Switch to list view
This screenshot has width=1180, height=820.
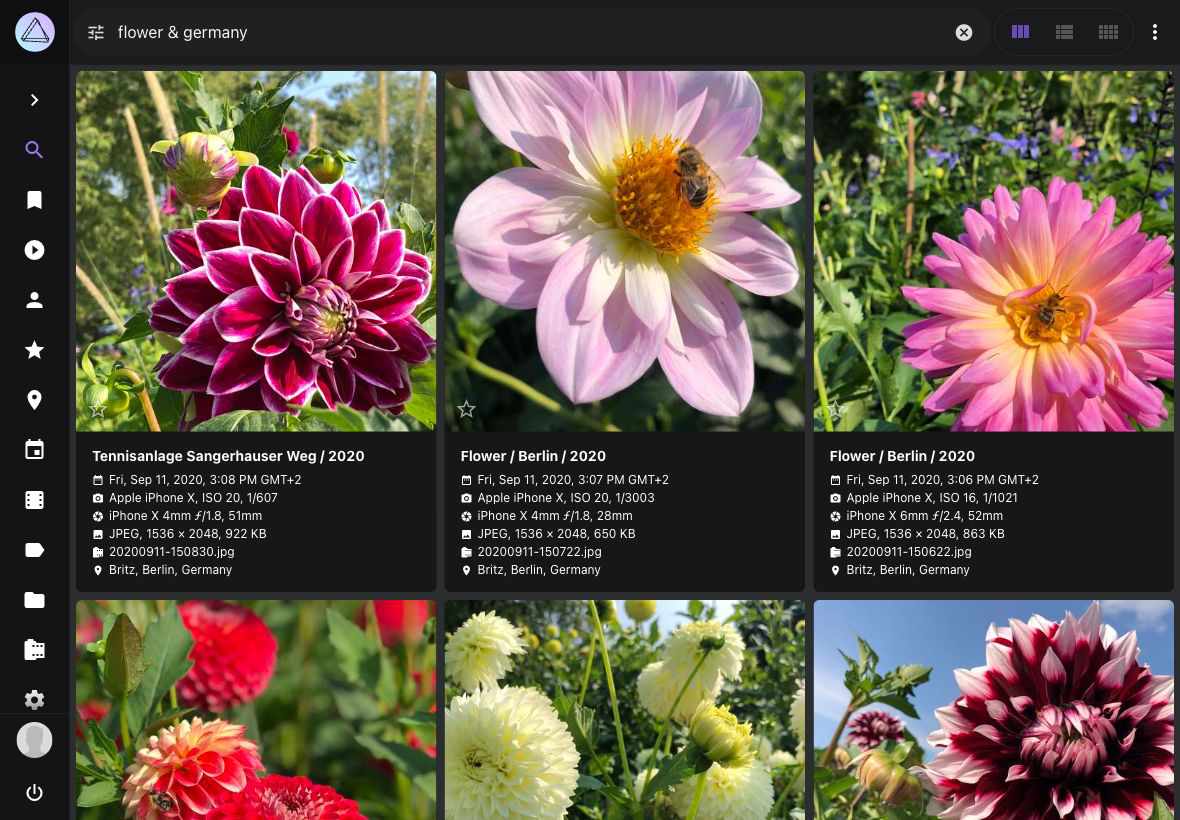coord(1064,32)
